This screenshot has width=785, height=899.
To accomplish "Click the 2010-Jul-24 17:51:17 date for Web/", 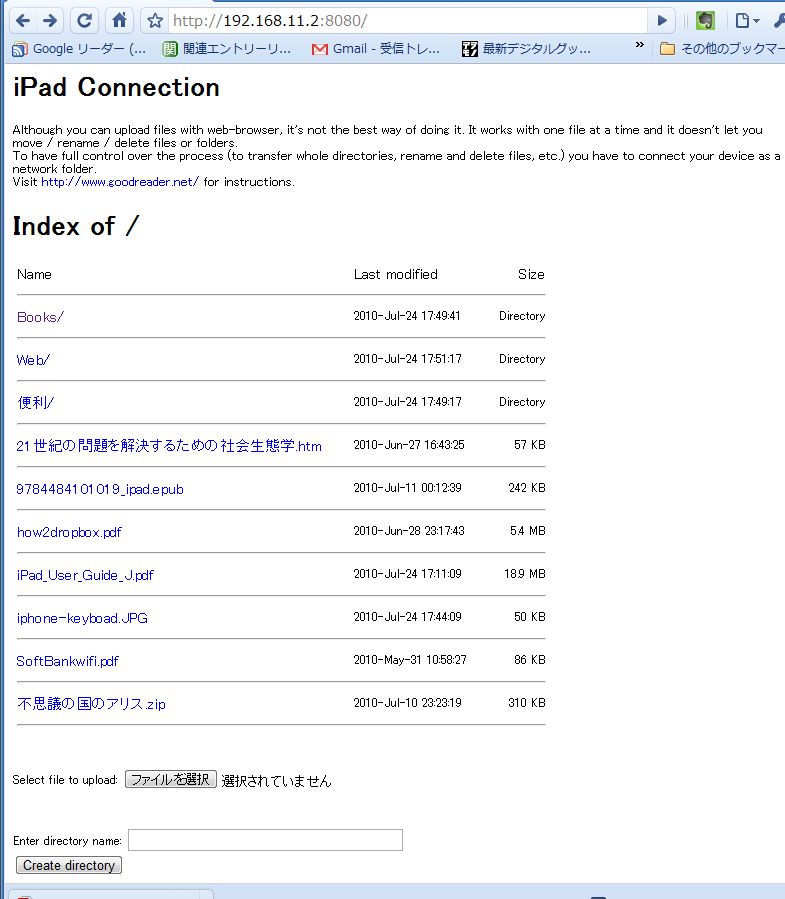I will [408, 359].
